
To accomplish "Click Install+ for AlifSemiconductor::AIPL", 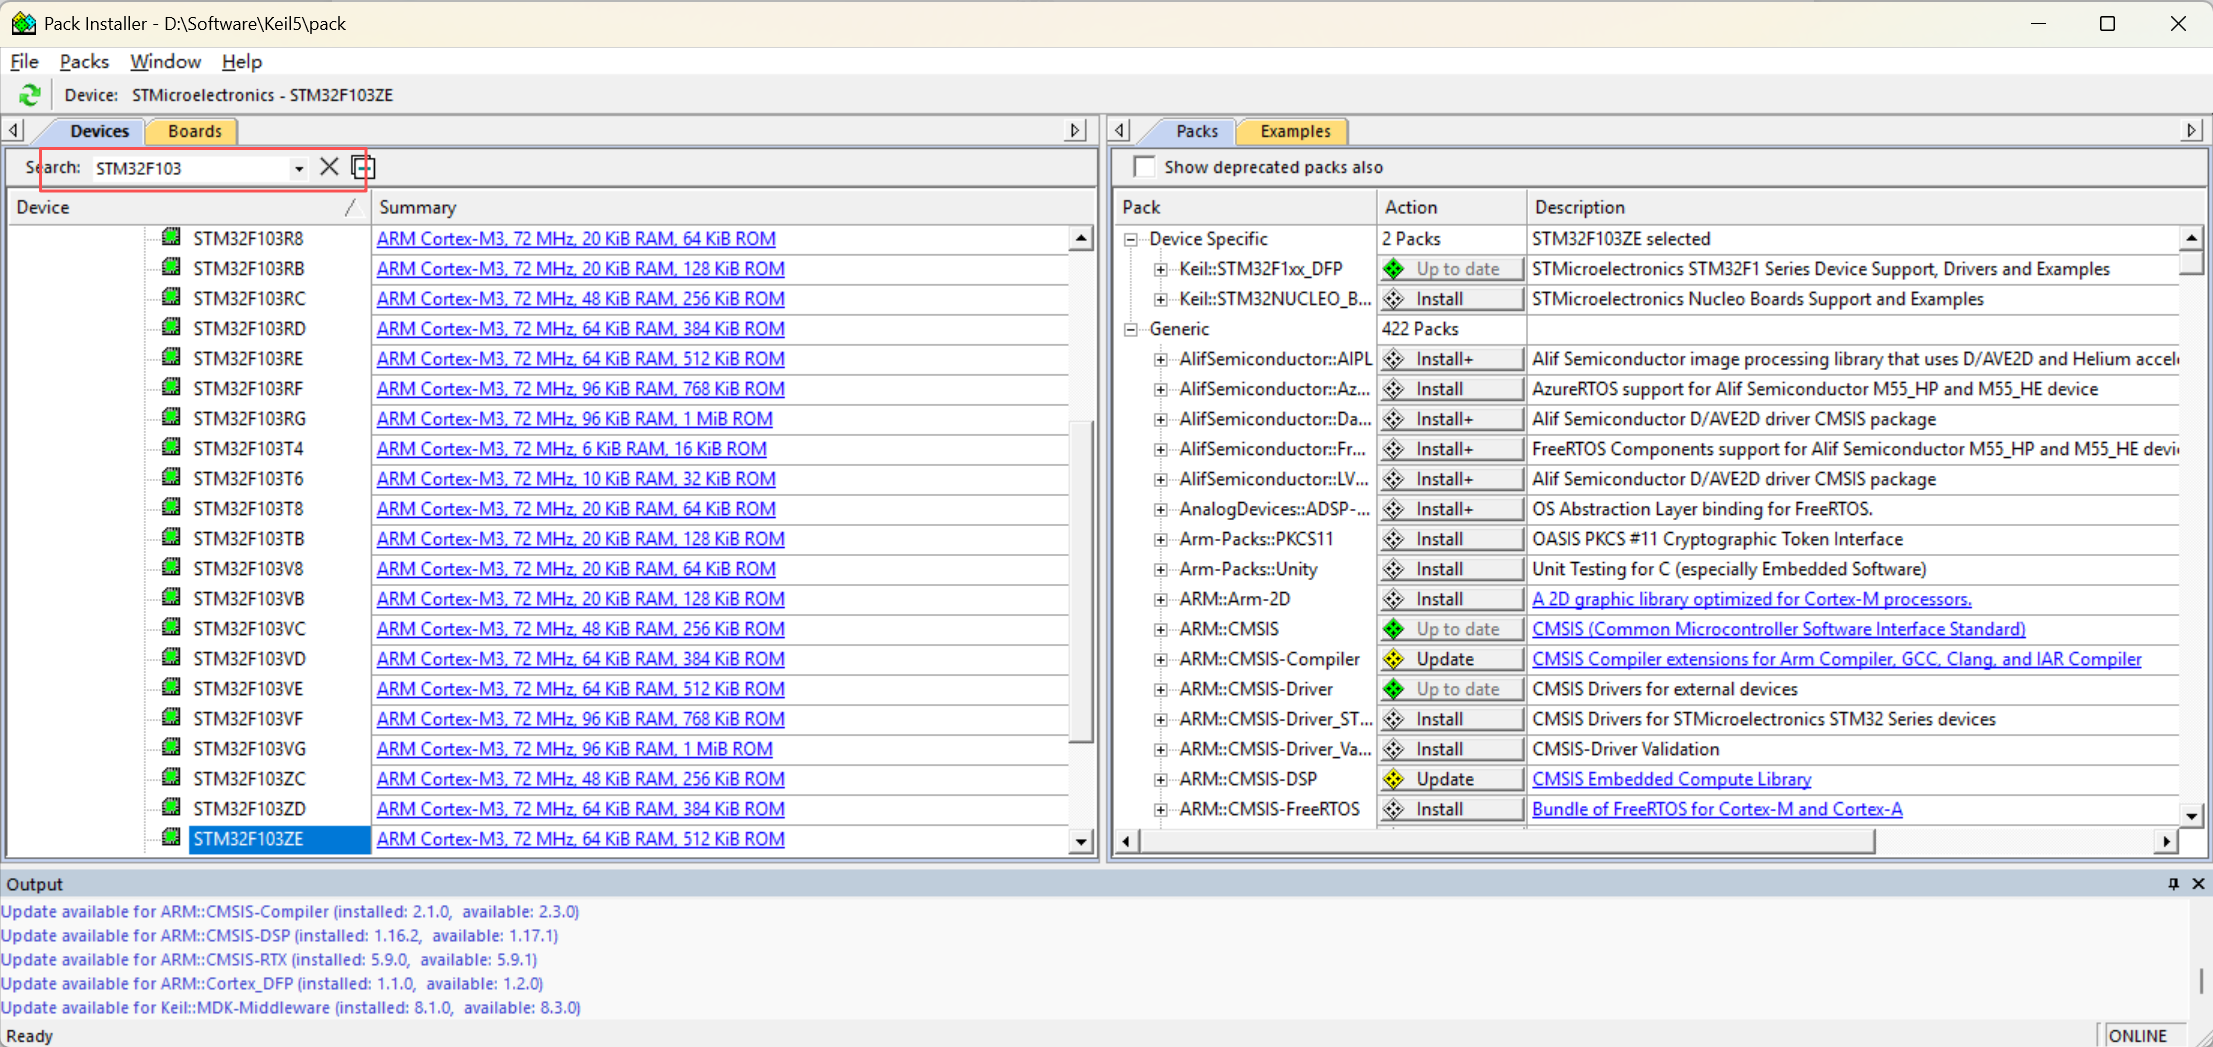I will pos(1452,359).
